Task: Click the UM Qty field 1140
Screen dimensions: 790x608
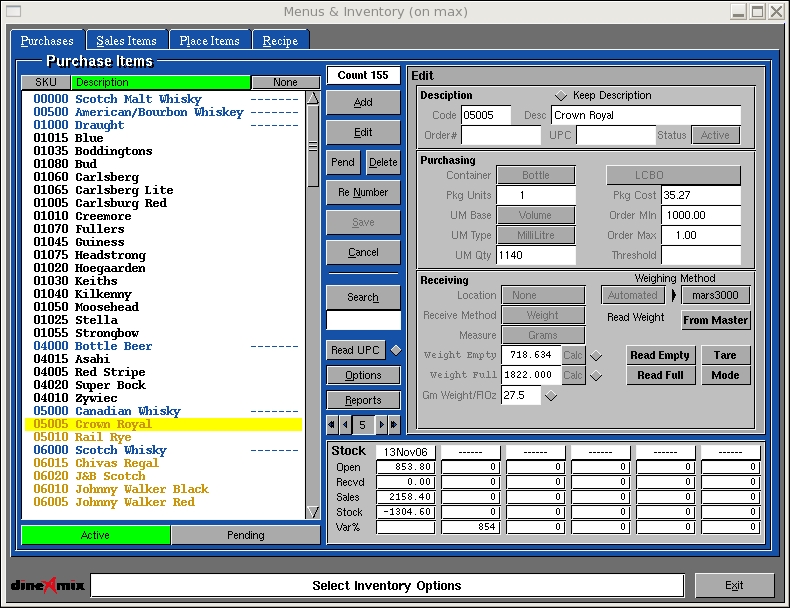Action: point(536,255)
